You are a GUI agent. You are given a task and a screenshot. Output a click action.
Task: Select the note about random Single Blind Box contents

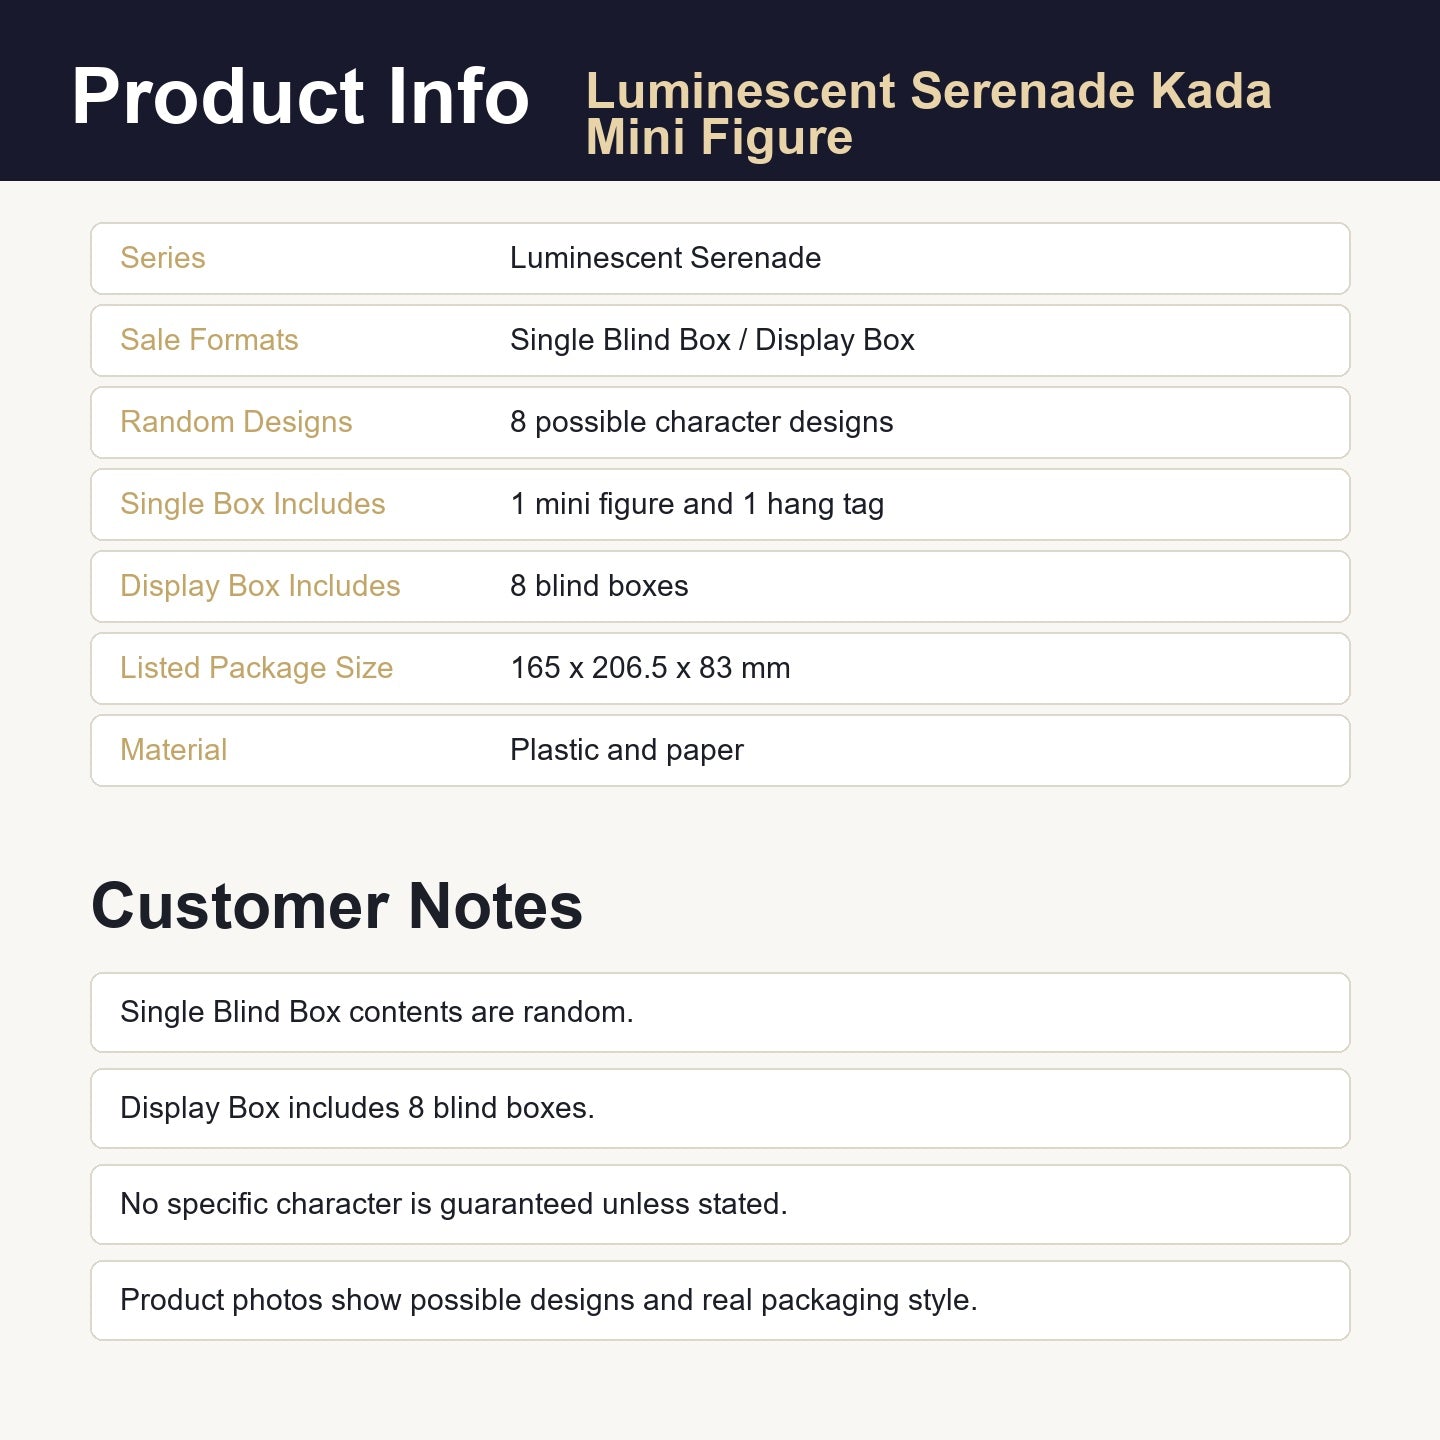coord(720,1012)
